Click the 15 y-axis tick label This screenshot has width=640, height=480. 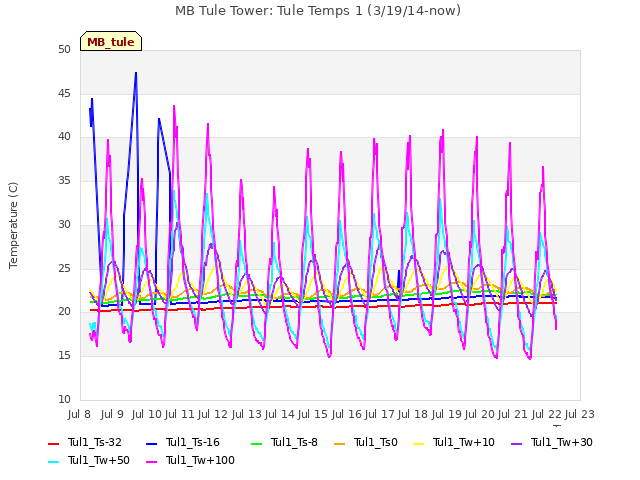64,356
